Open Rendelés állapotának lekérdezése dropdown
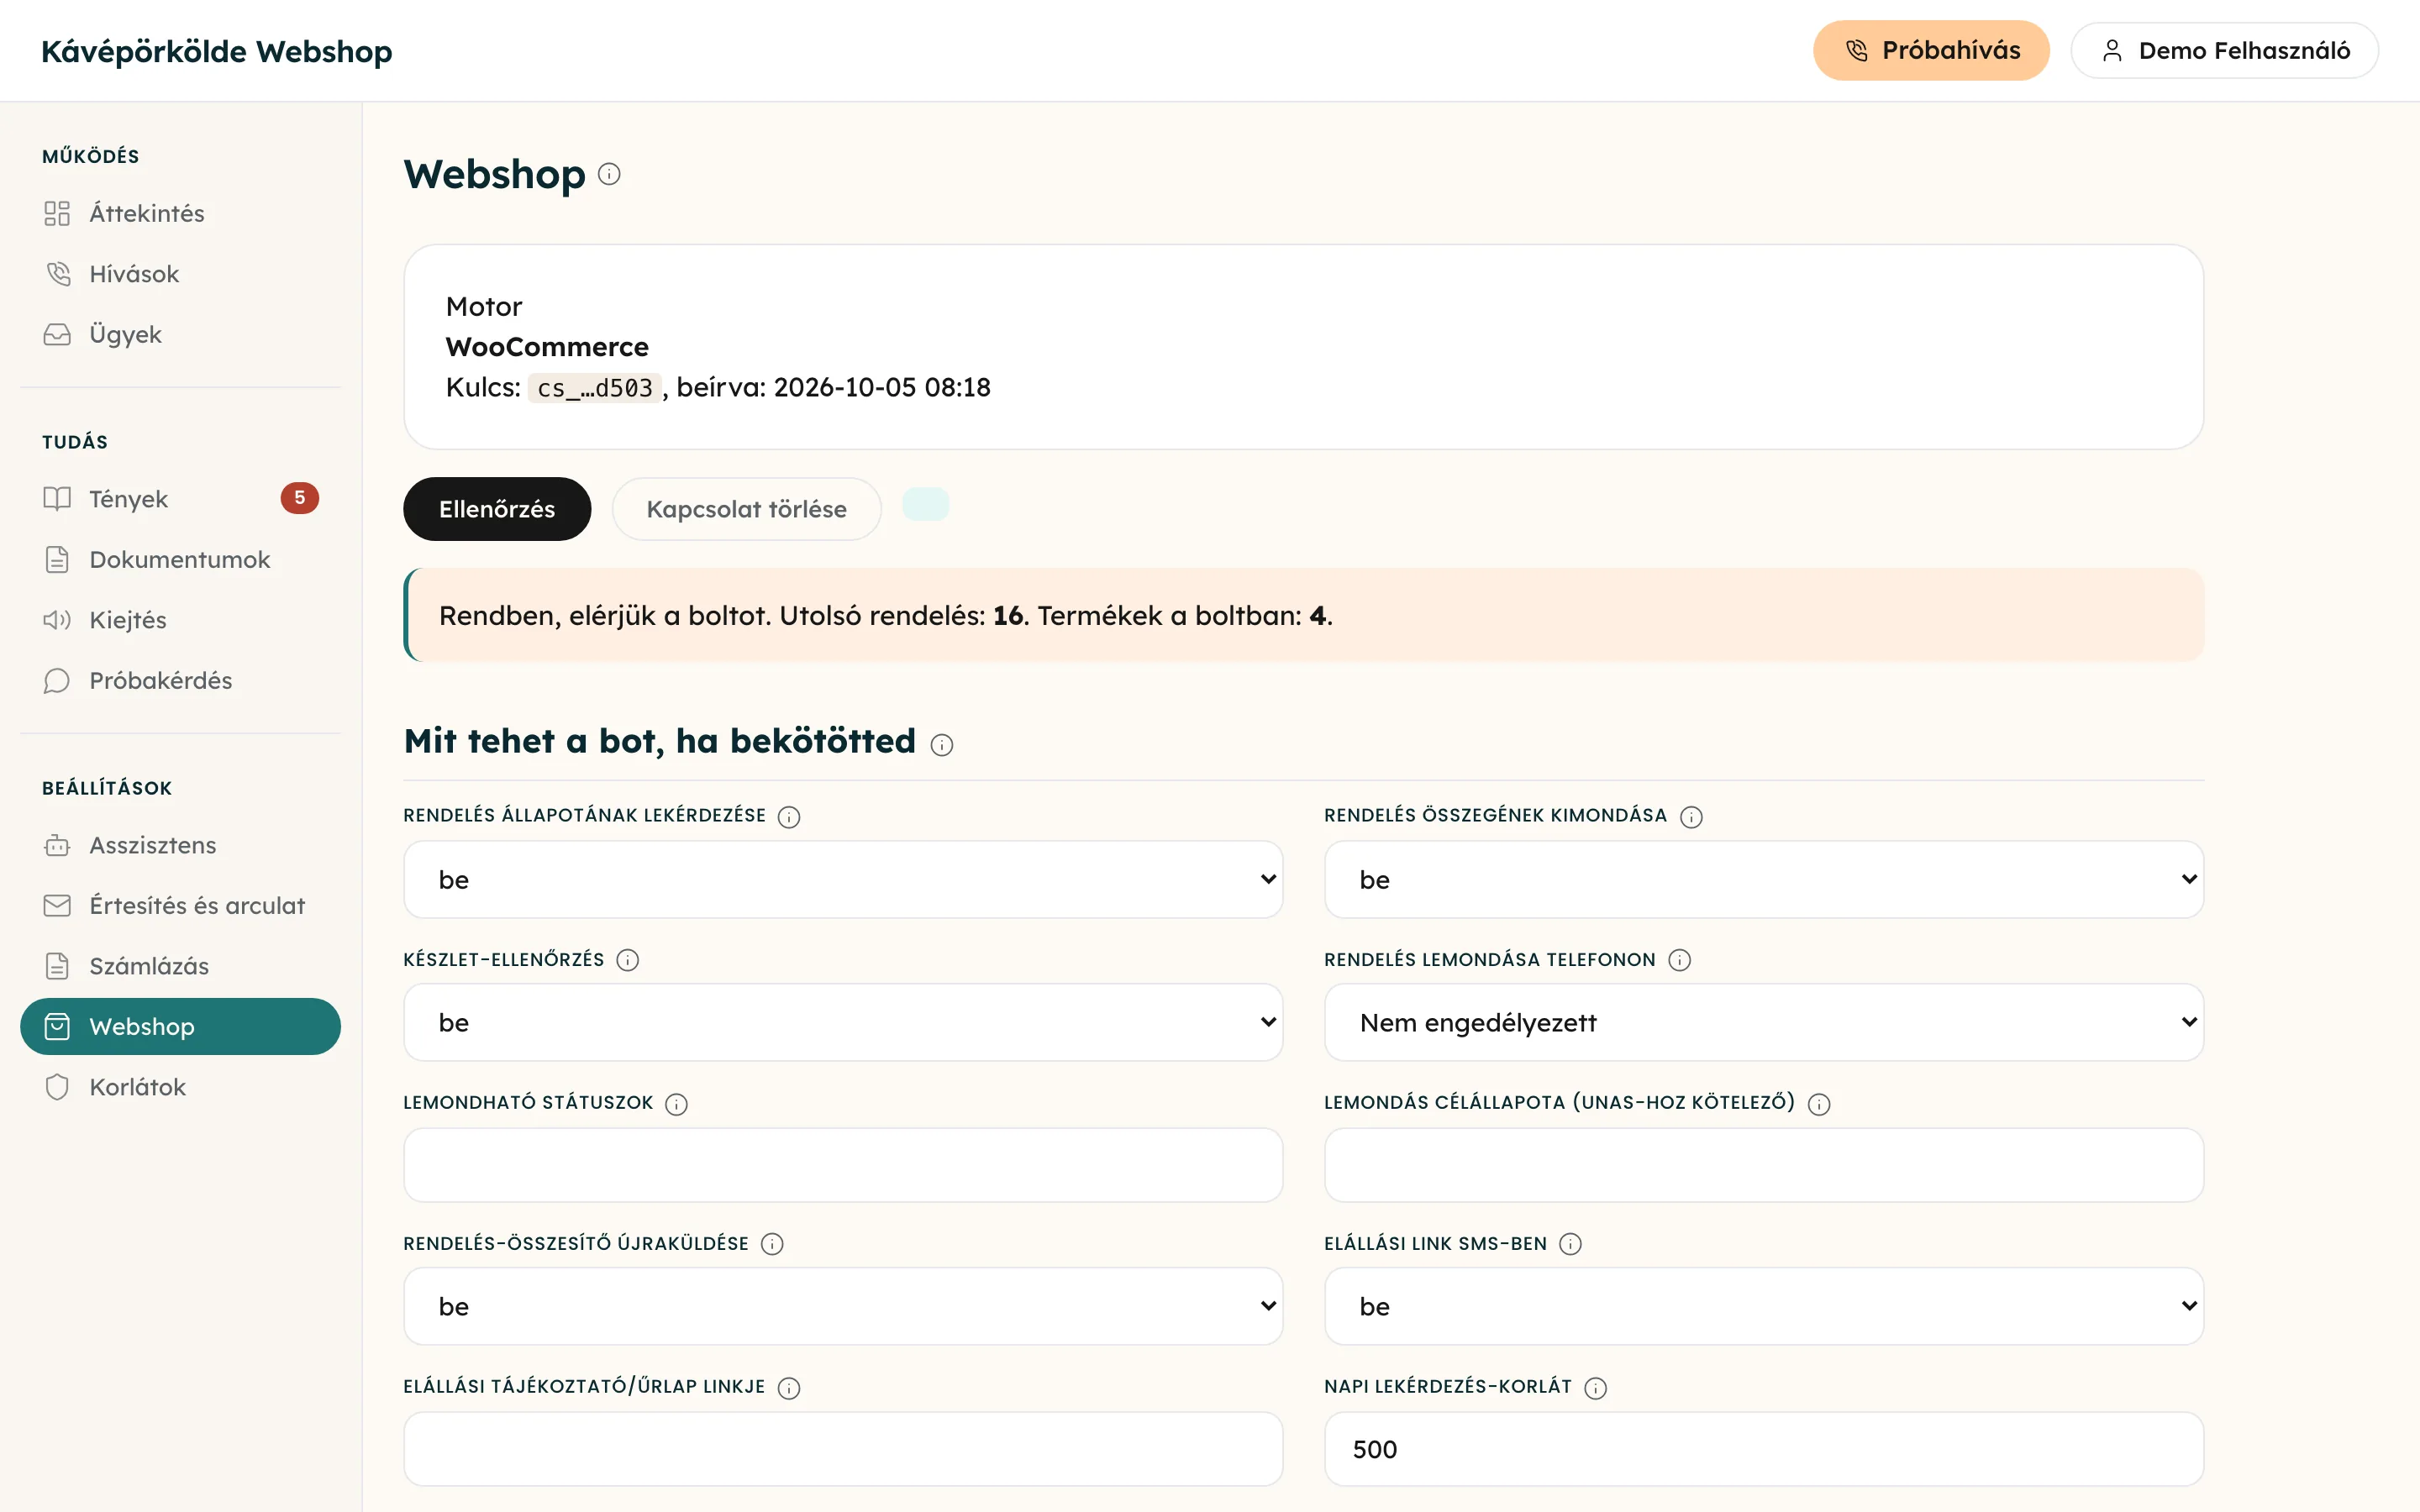 (x=843, y=879)
